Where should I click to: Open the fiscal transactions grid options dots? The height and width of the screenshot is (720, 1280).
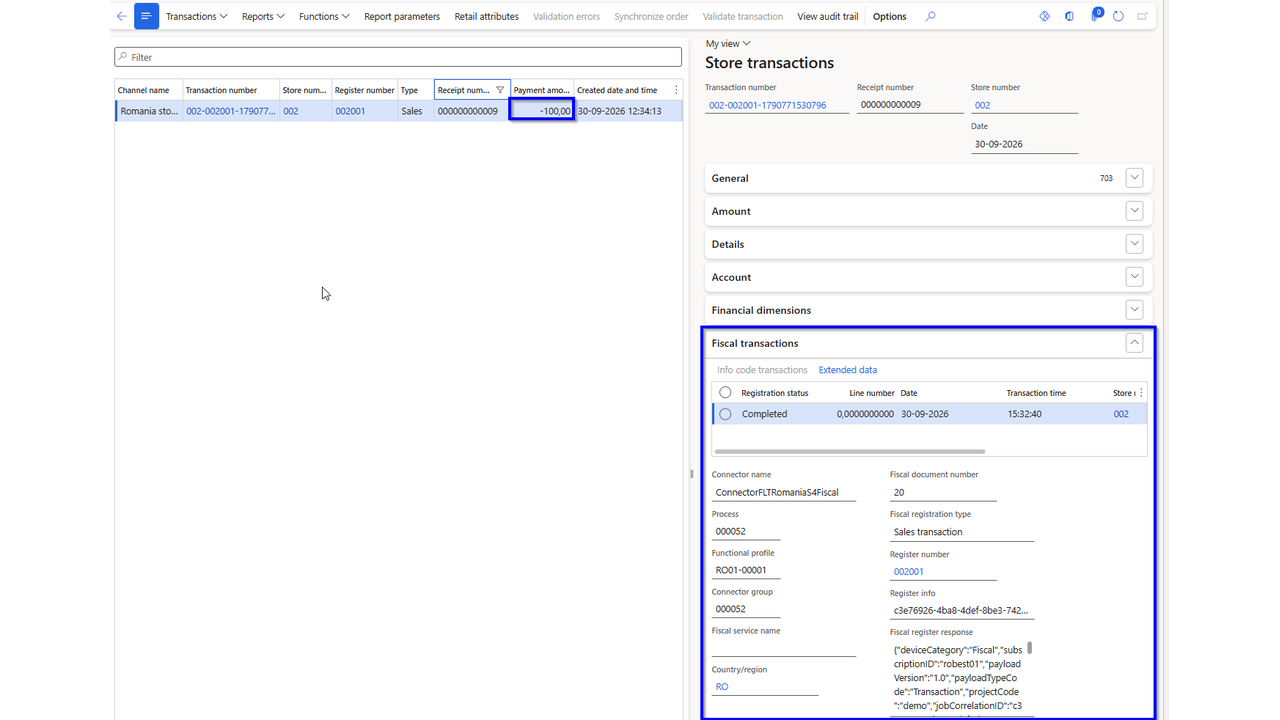[1141, 393]
